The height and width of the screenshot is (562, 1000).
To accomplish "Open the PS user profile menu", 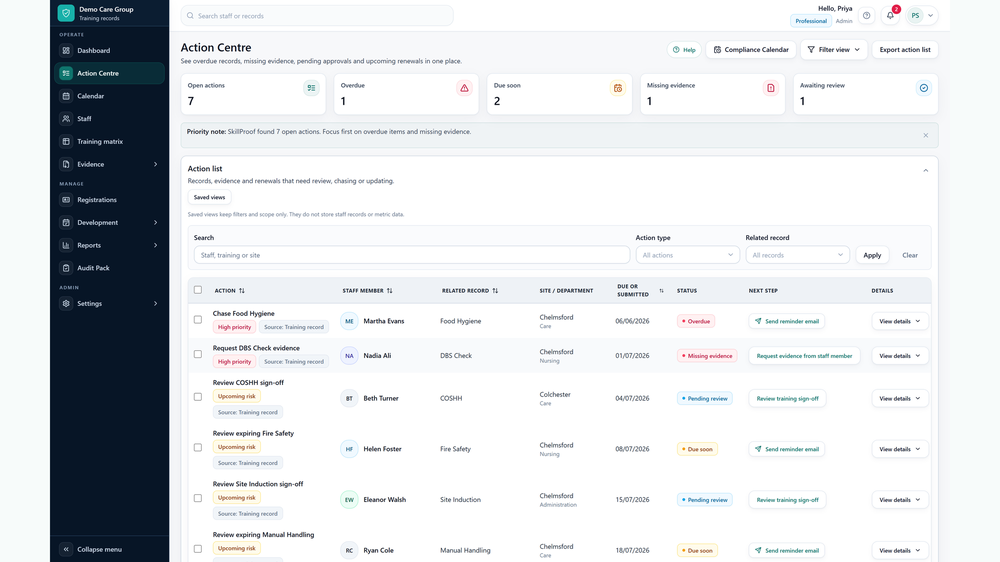I will [922, 16].
